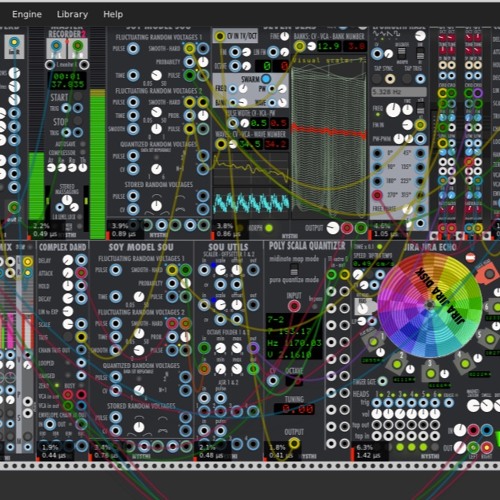Viewport: 500px width, 500px height.
Task: Turn the large FREQ knob
Action: point(393,110)
